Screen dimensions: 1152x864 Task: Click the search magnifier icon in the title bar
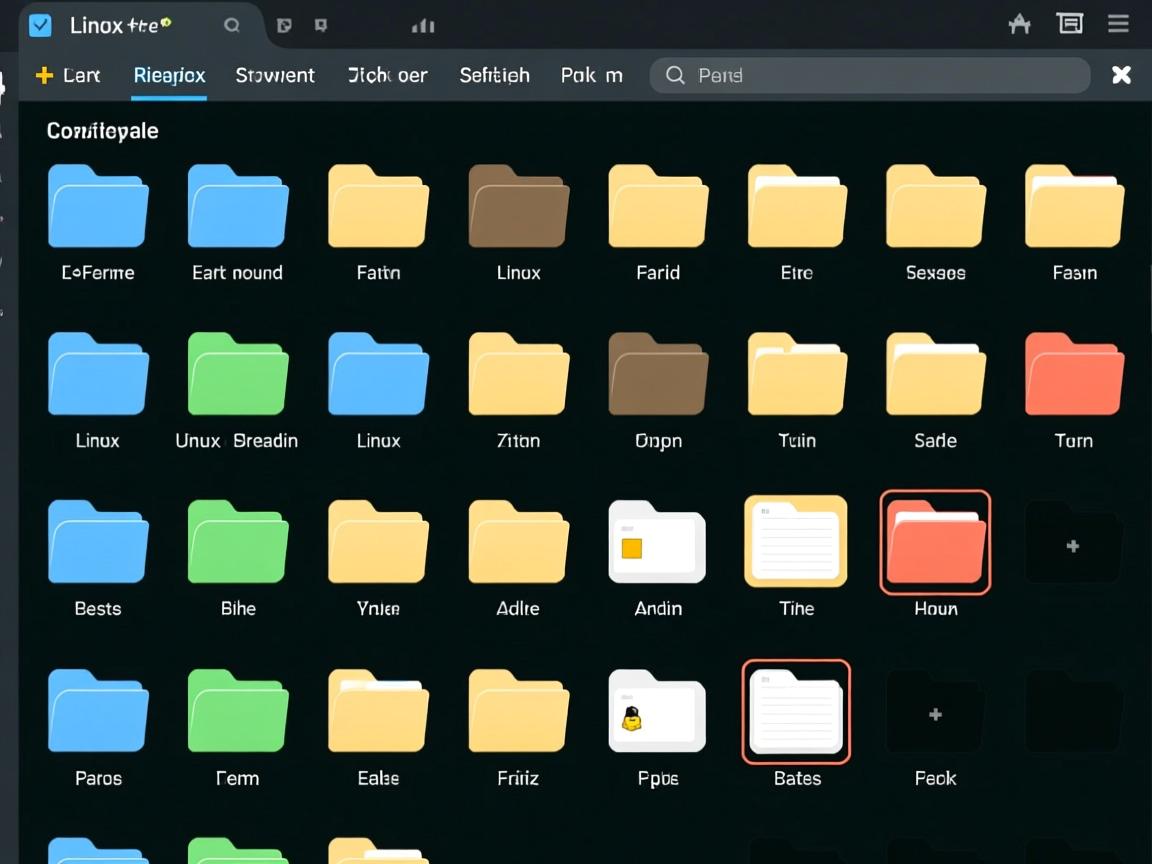232,25
